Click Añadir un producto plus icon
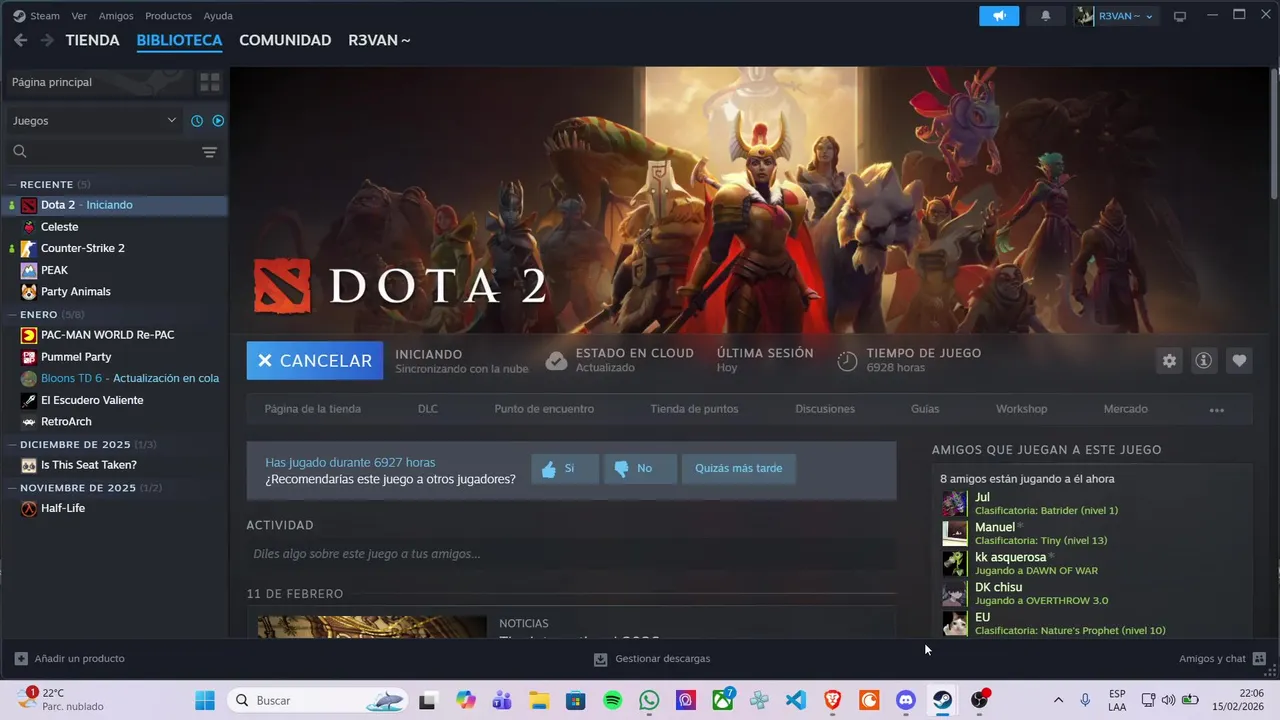Image resolution: width=1280 pixels, height=720 pixels. coord(21,659)
